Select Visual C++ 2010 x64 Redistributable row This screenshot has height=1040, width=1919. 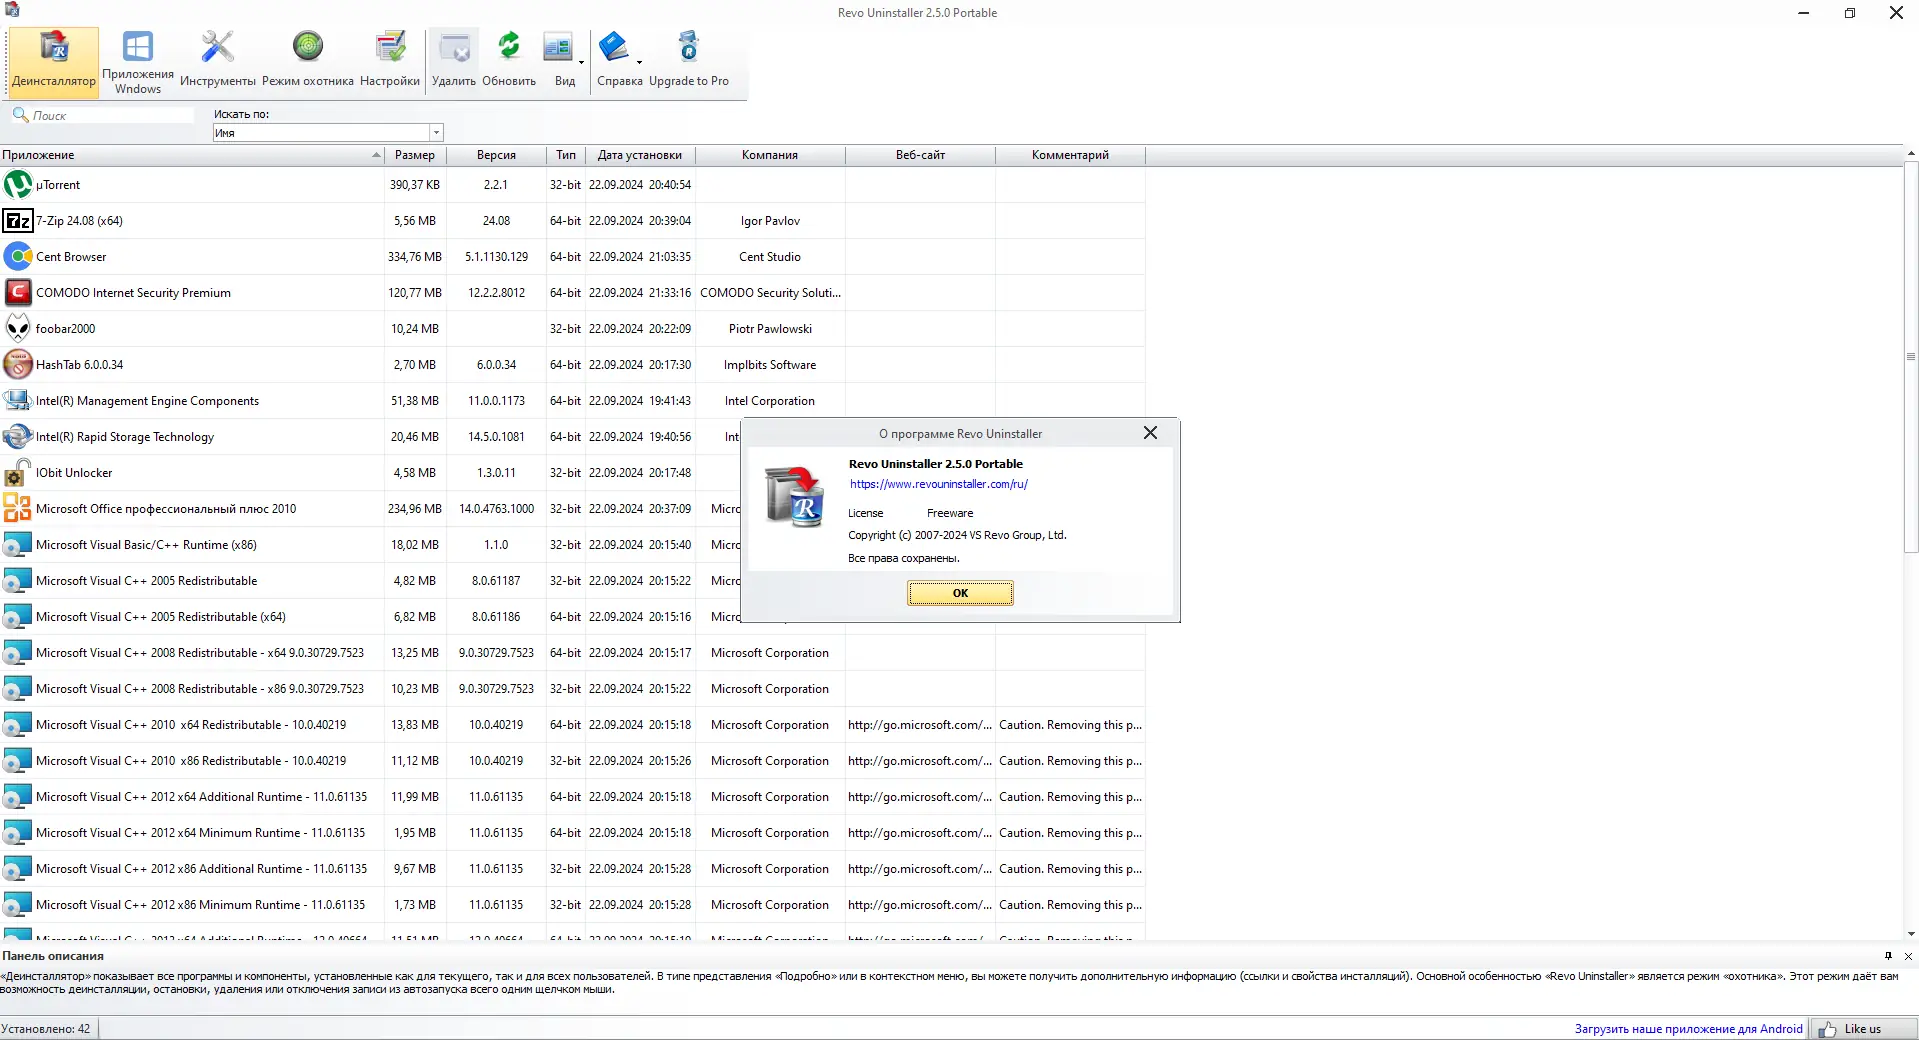click(572, 725)
